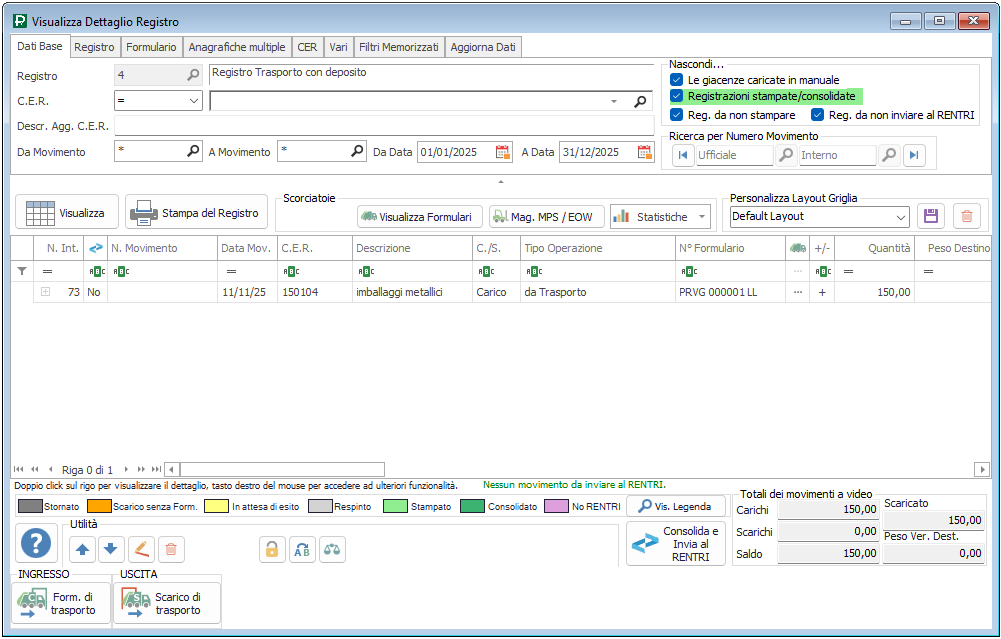Switch to the Formulario tab

tap(152, 47)
